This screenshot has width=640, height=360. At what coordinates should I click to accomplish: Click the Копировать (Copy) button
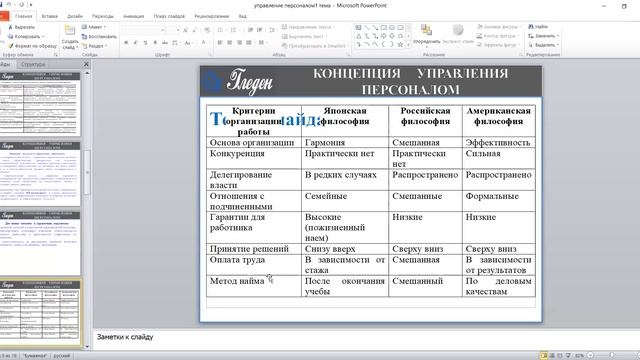coord(24,36)
